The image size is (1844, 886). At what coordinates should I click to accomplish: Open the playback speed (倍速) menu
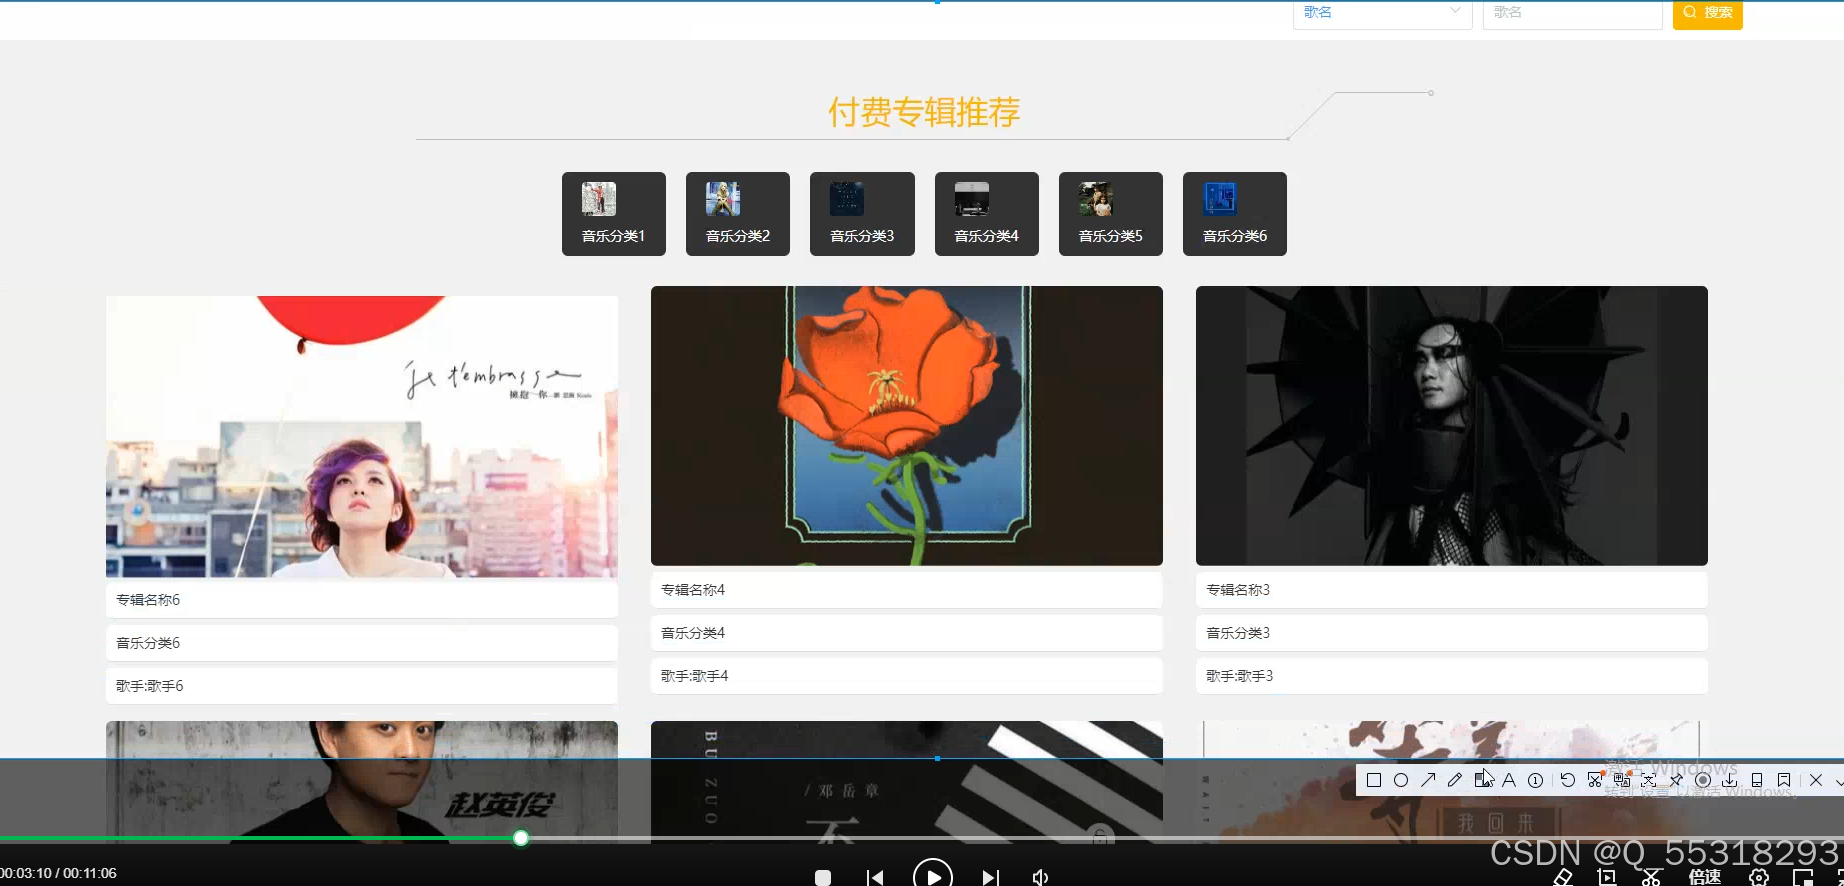(1705, 877)
